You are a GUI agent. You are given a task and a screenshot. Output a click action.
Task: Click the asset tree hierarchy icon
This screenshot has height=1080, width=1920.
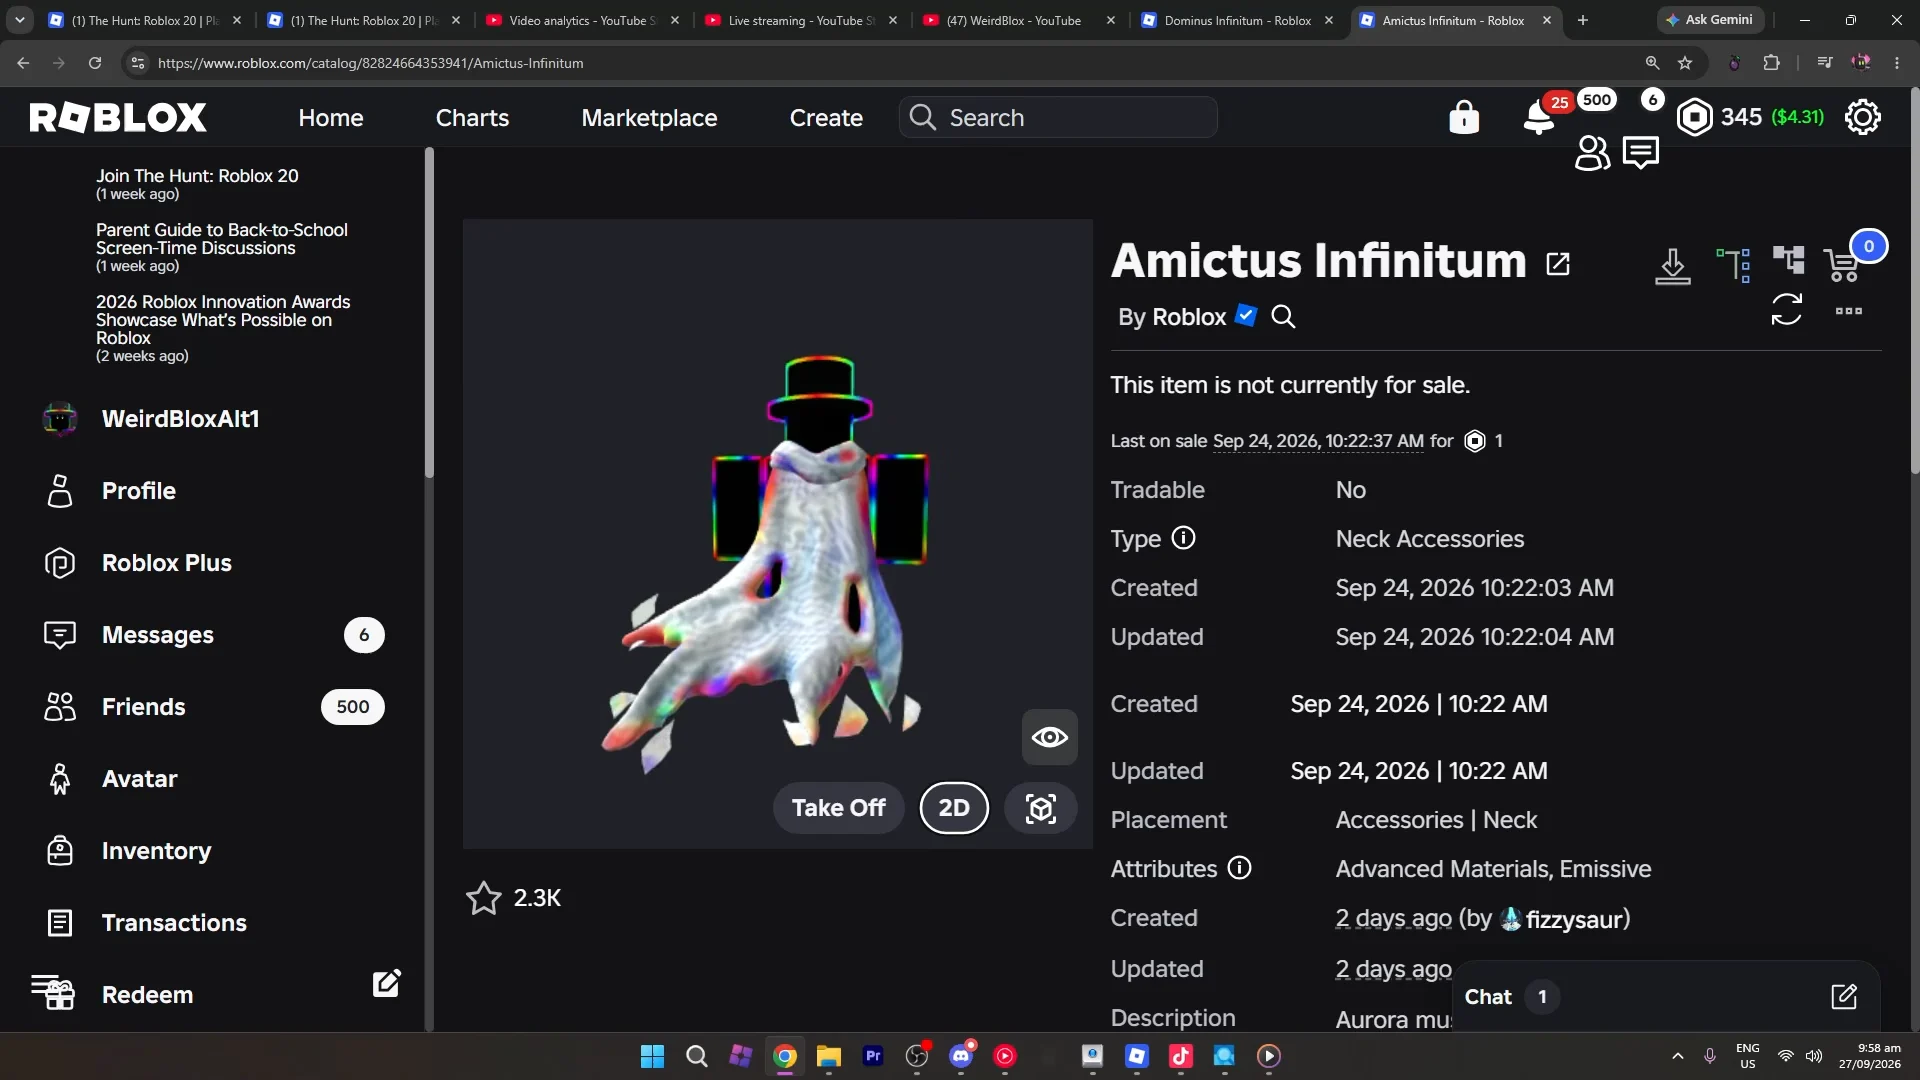(1734, 265)
